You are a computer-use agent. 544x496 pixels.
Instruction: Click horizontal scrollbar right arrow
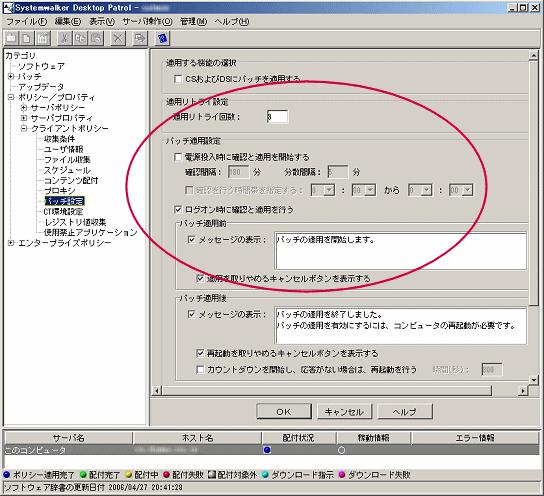coord(523,391)
